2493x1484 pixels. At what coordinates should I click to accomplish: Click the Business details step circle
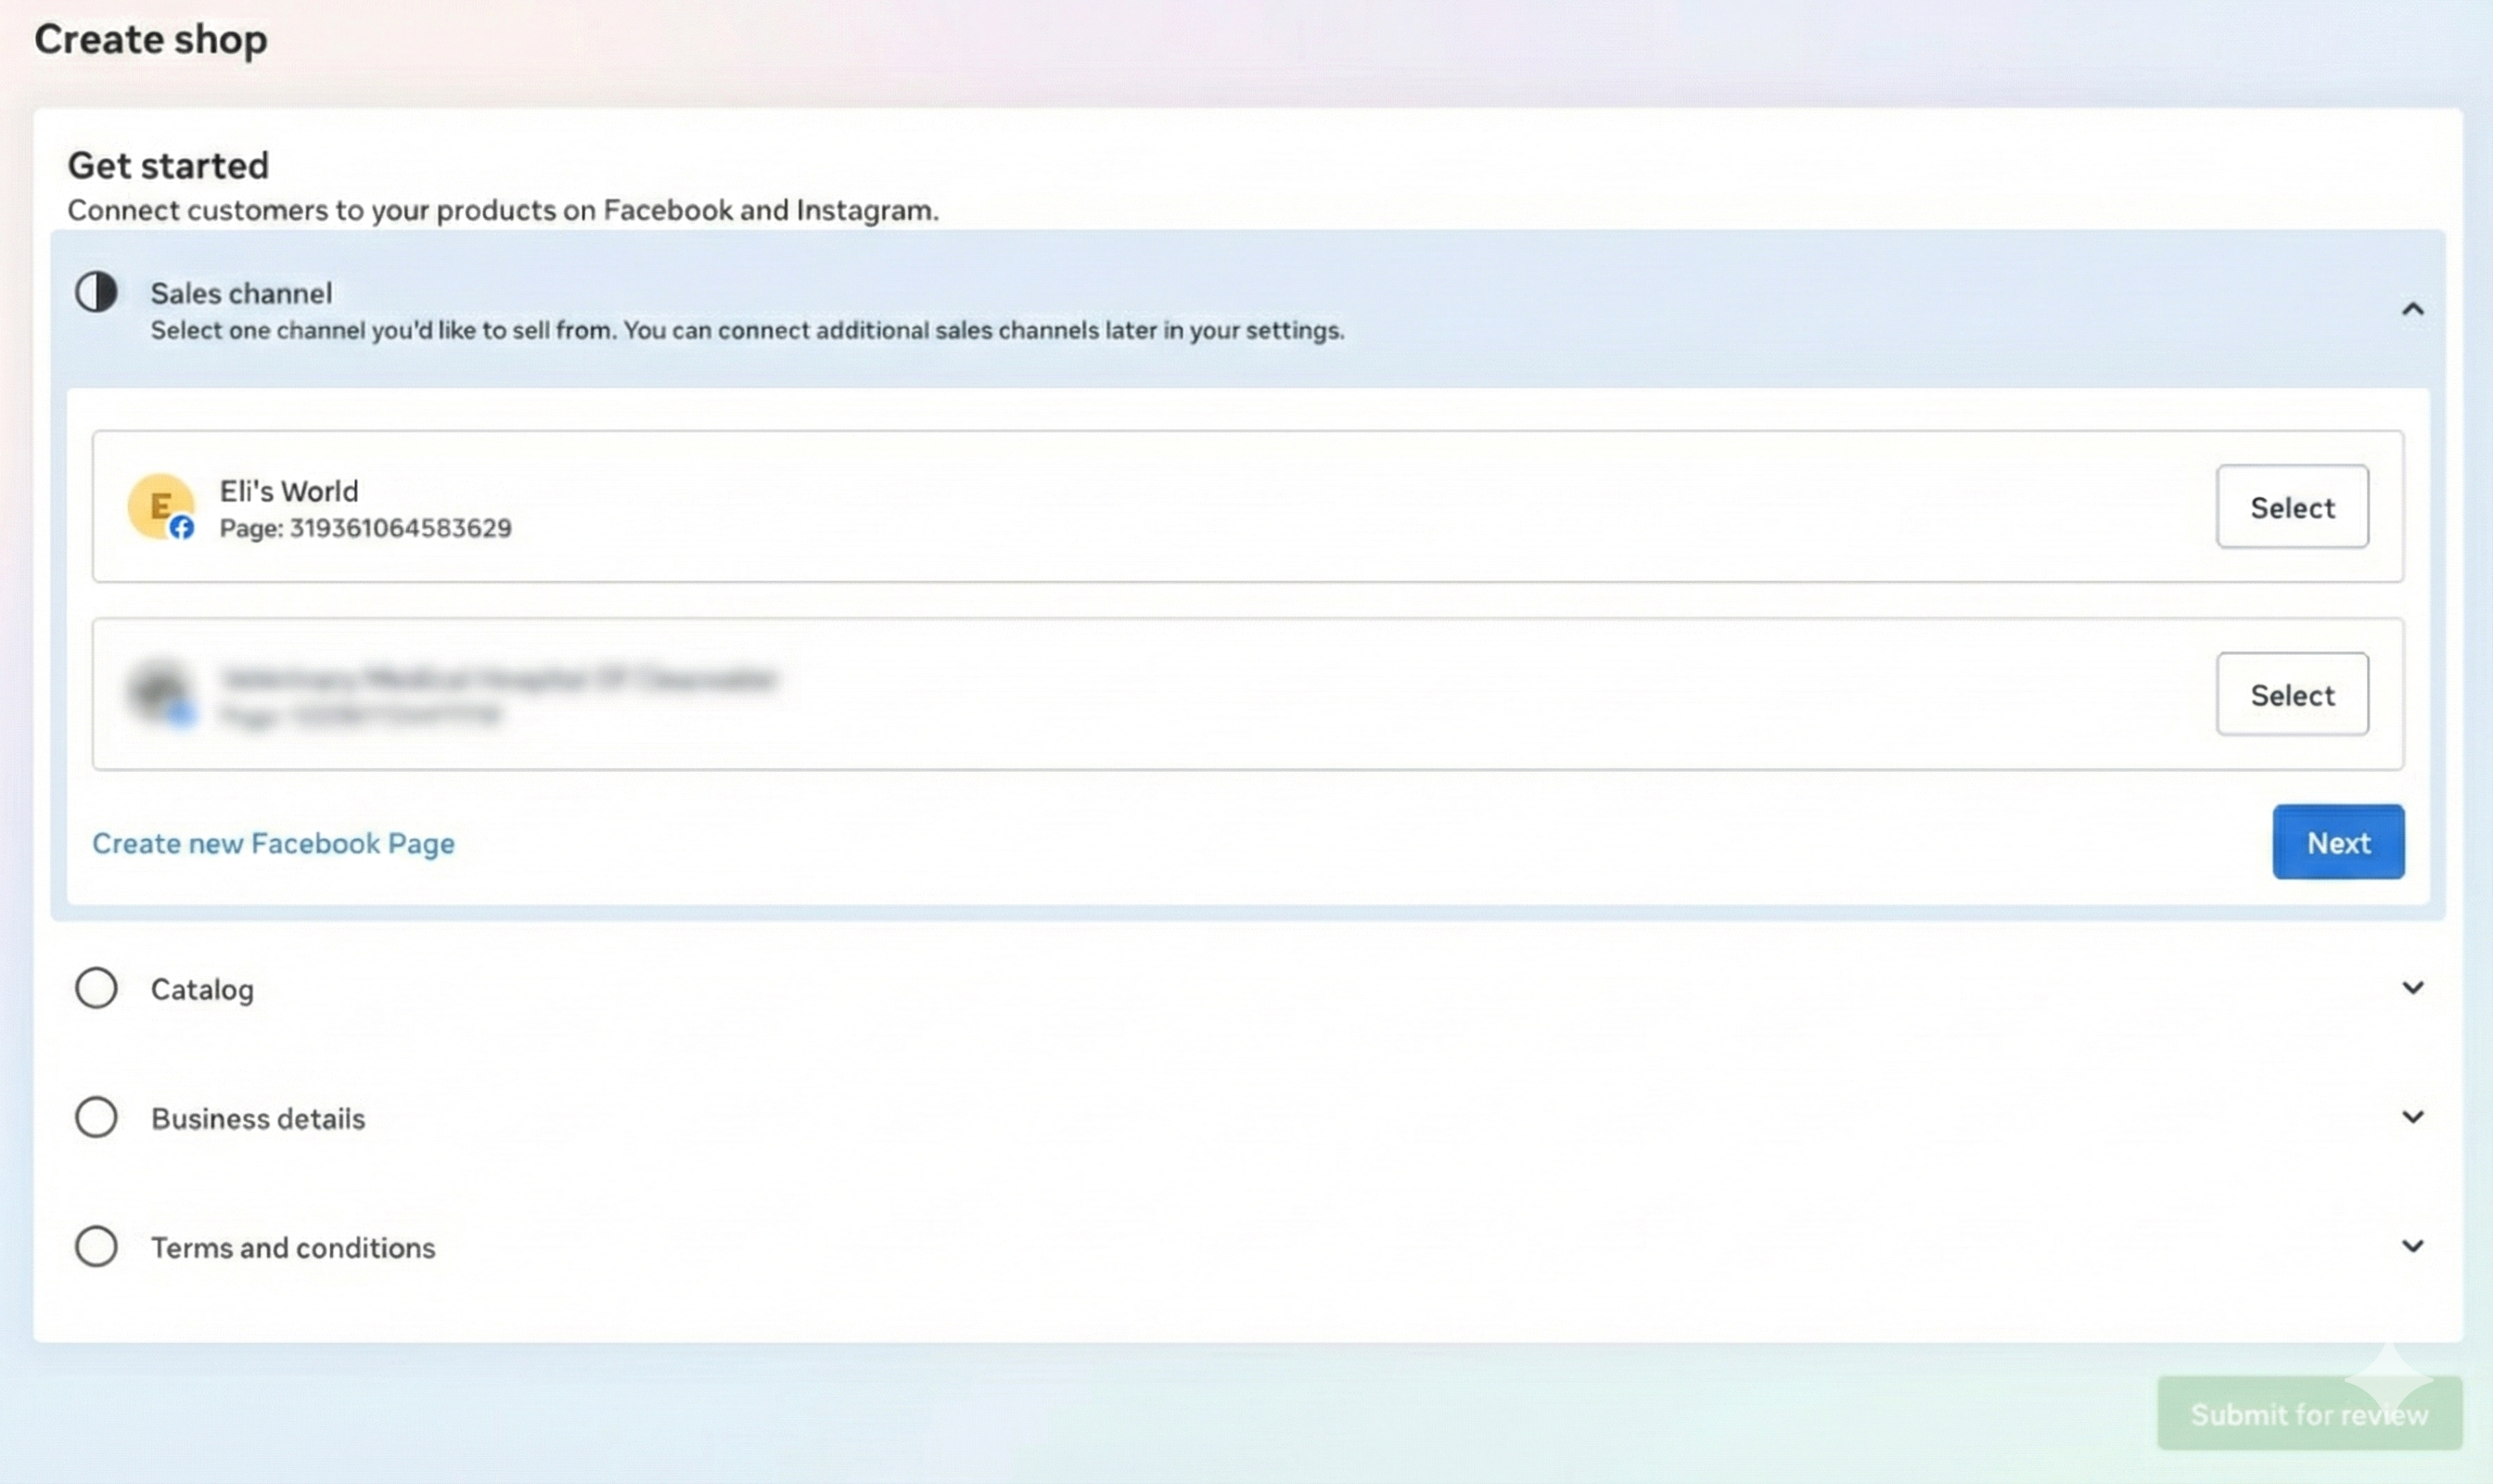96,1117
